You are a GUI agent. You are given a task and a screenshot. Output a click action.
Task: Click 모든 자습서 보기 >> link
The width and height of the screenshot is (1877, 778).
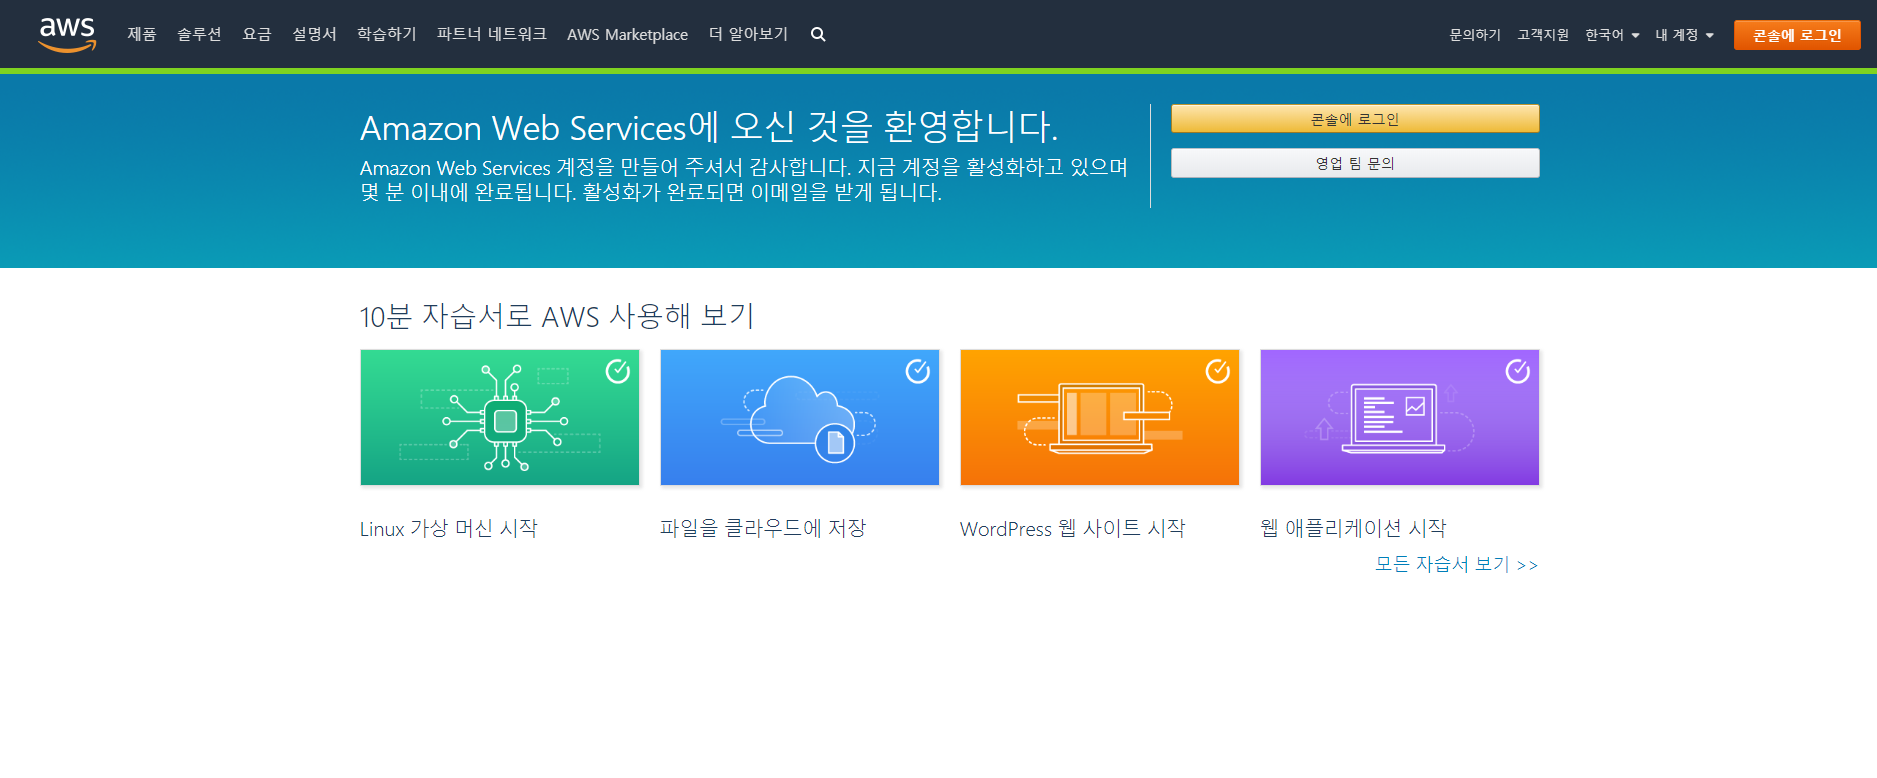(1457, 564)
